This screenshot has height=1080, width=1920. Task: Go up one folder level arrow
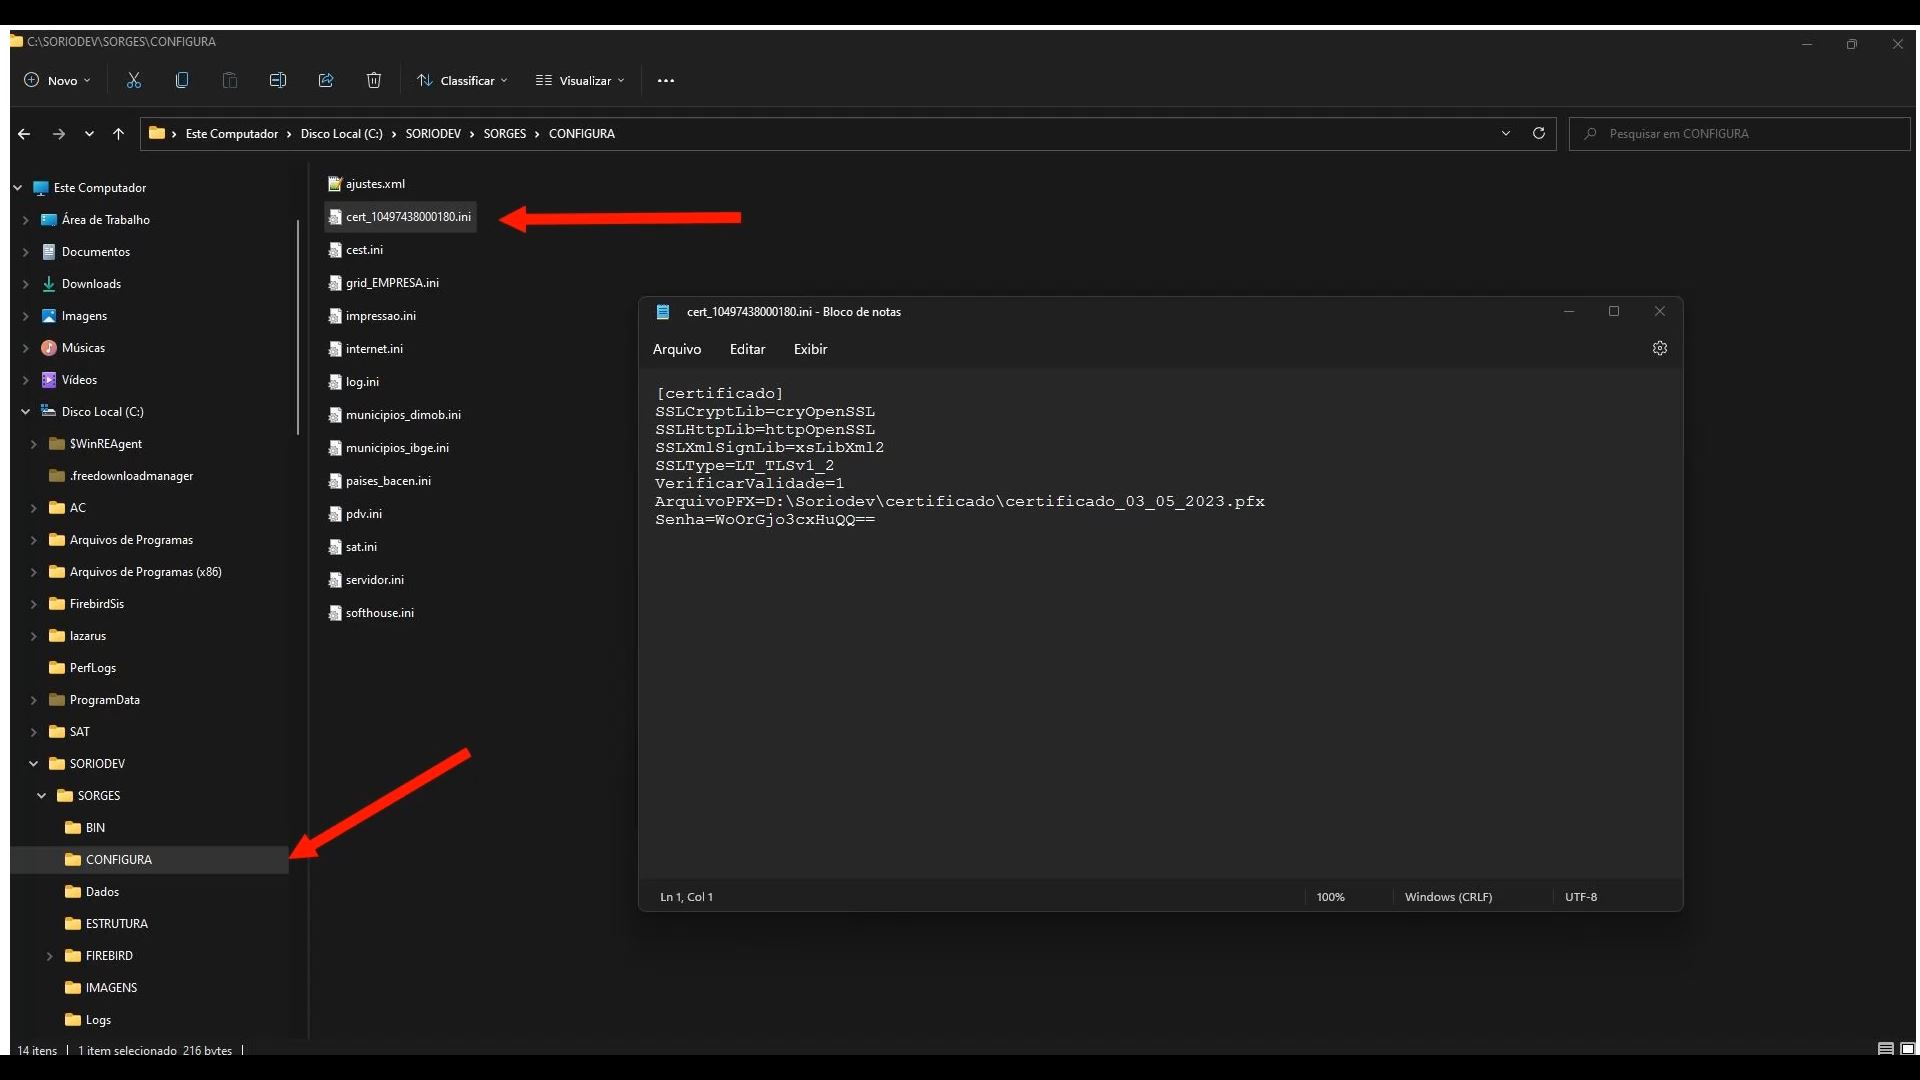118,133
